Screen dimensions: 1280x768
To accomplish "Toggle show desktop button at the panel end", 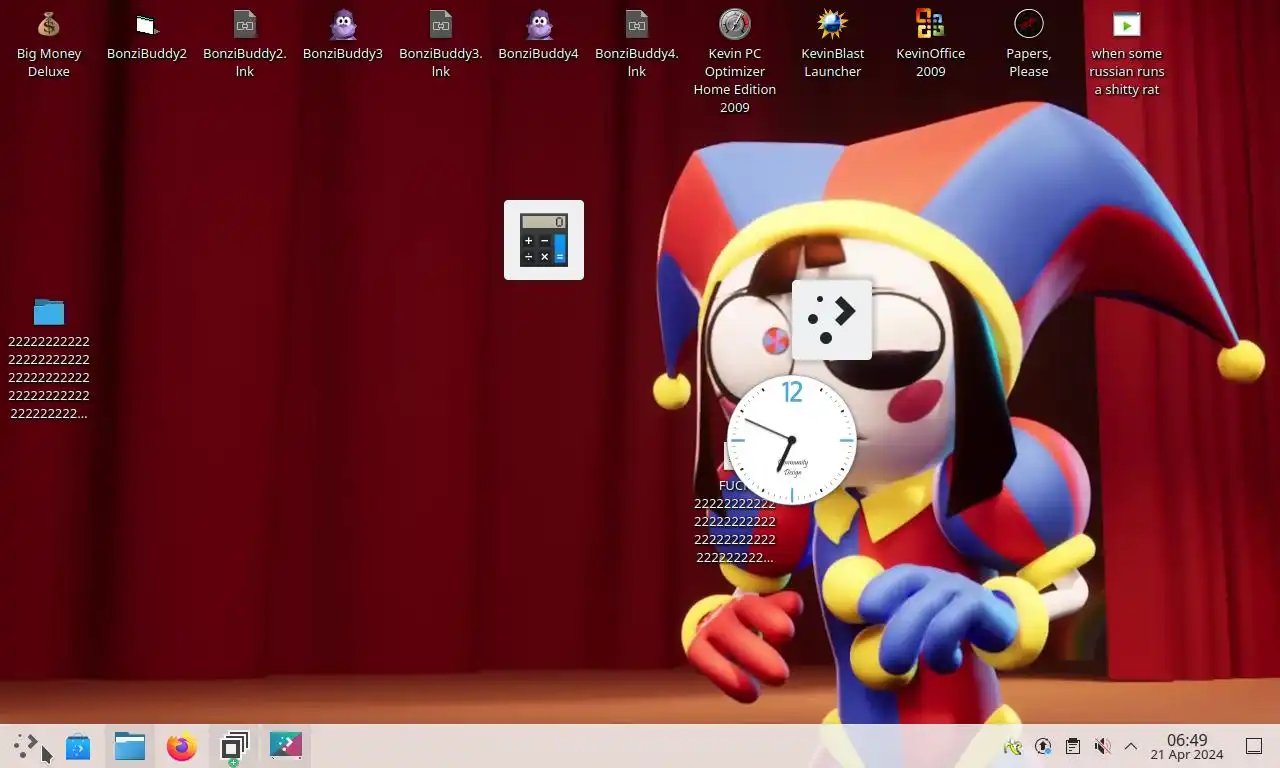I will click(1253, 746).
